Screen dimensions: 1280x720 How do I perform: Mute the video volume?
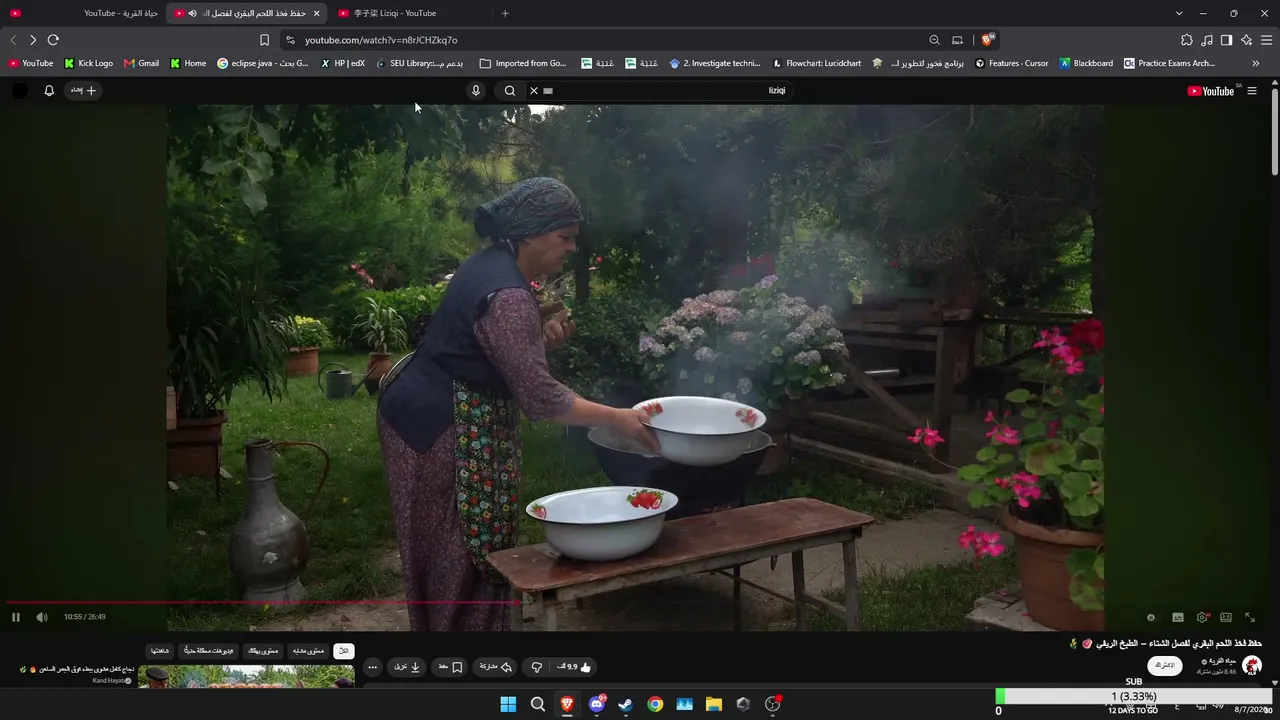pos(41,617)
